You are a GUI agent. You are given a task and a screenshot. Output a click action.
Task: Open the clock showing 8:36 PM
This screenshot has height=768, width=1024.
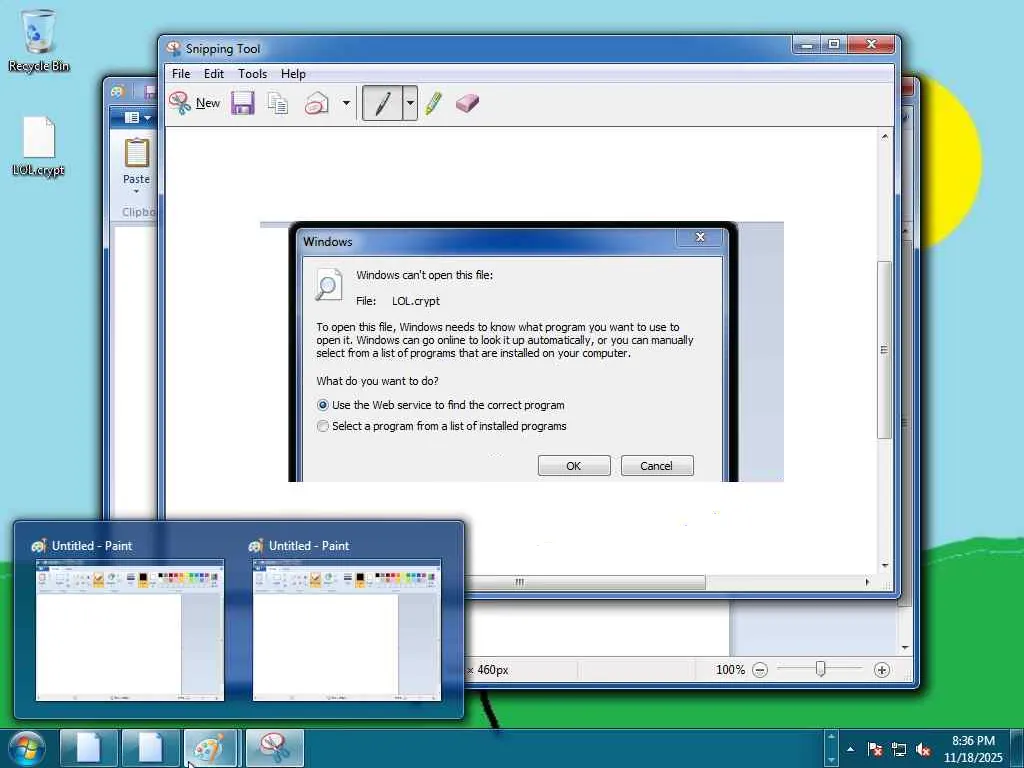coord(973,749)
